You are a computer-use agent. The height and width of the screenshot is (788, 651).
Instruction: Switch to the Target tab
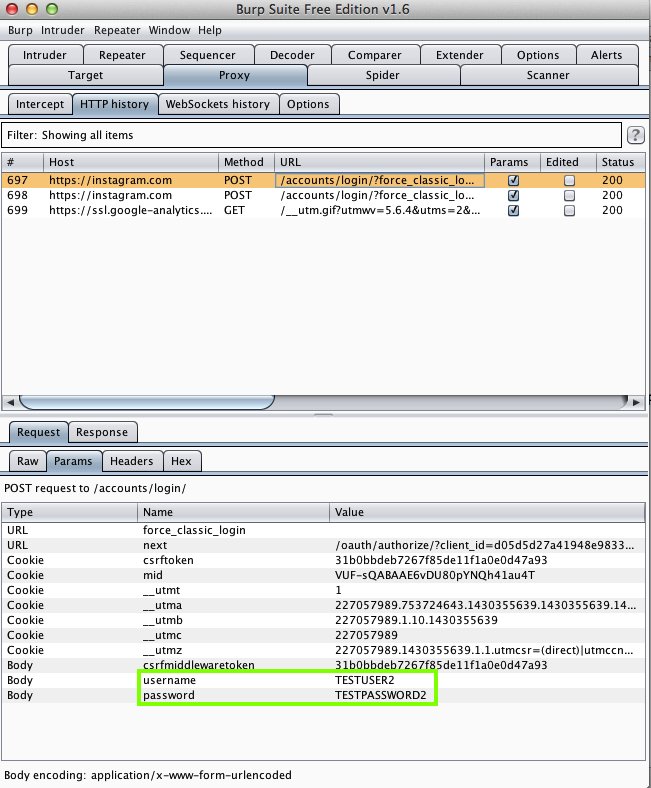tap(86, 75)
